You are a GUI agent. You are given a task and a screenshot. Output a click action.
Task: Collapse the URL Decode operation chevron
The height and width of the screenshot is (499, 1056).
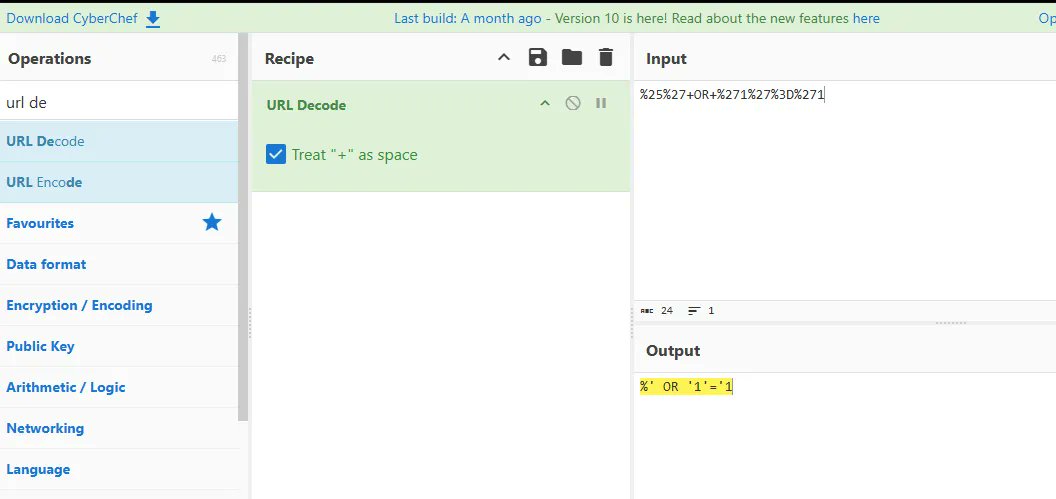tap(545, 103)
